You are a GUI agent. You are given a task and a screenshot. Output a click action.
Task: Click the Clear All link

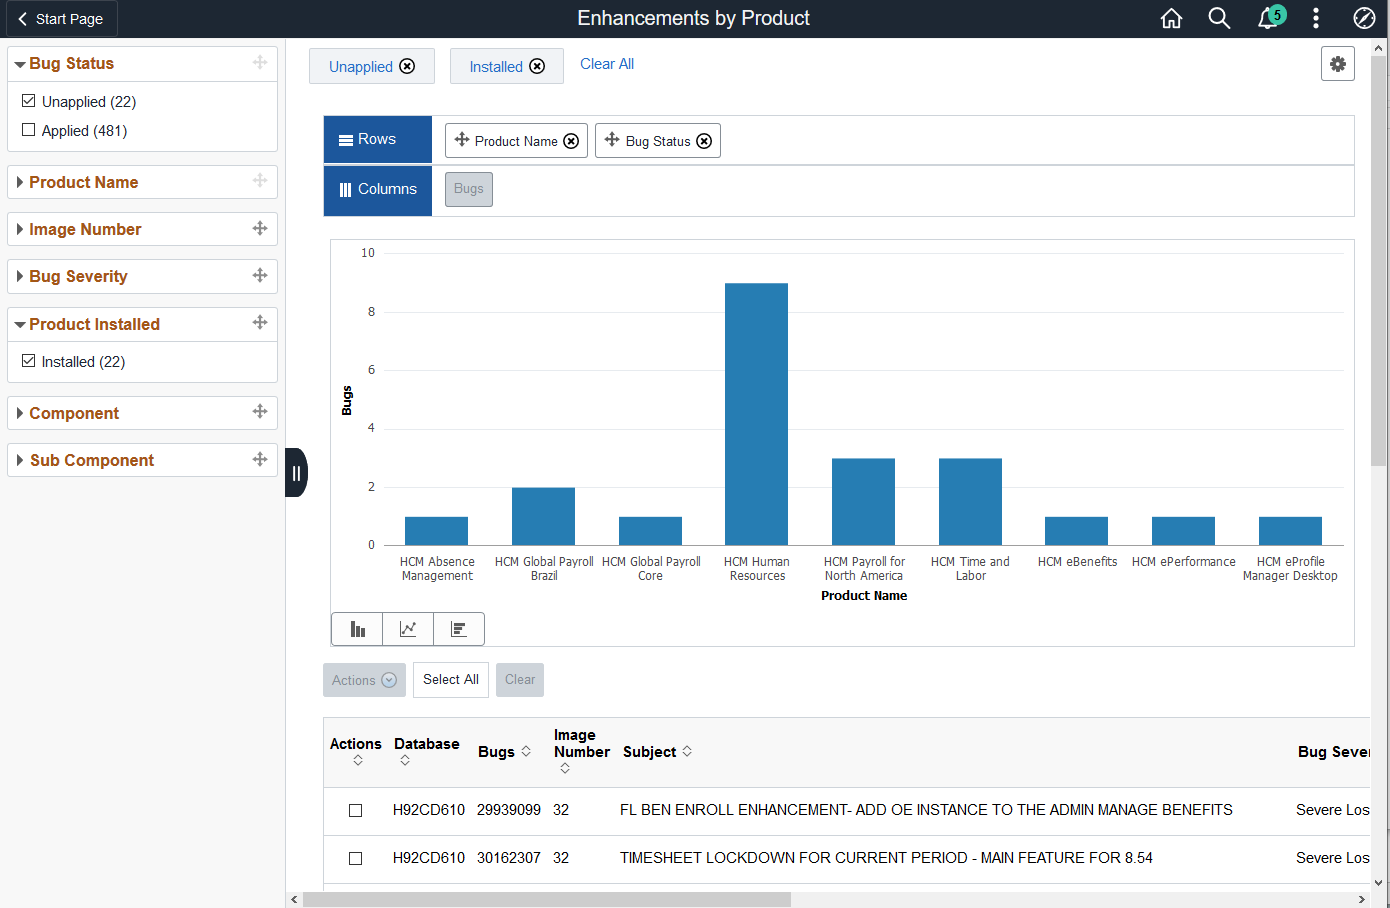coord(607,64)
